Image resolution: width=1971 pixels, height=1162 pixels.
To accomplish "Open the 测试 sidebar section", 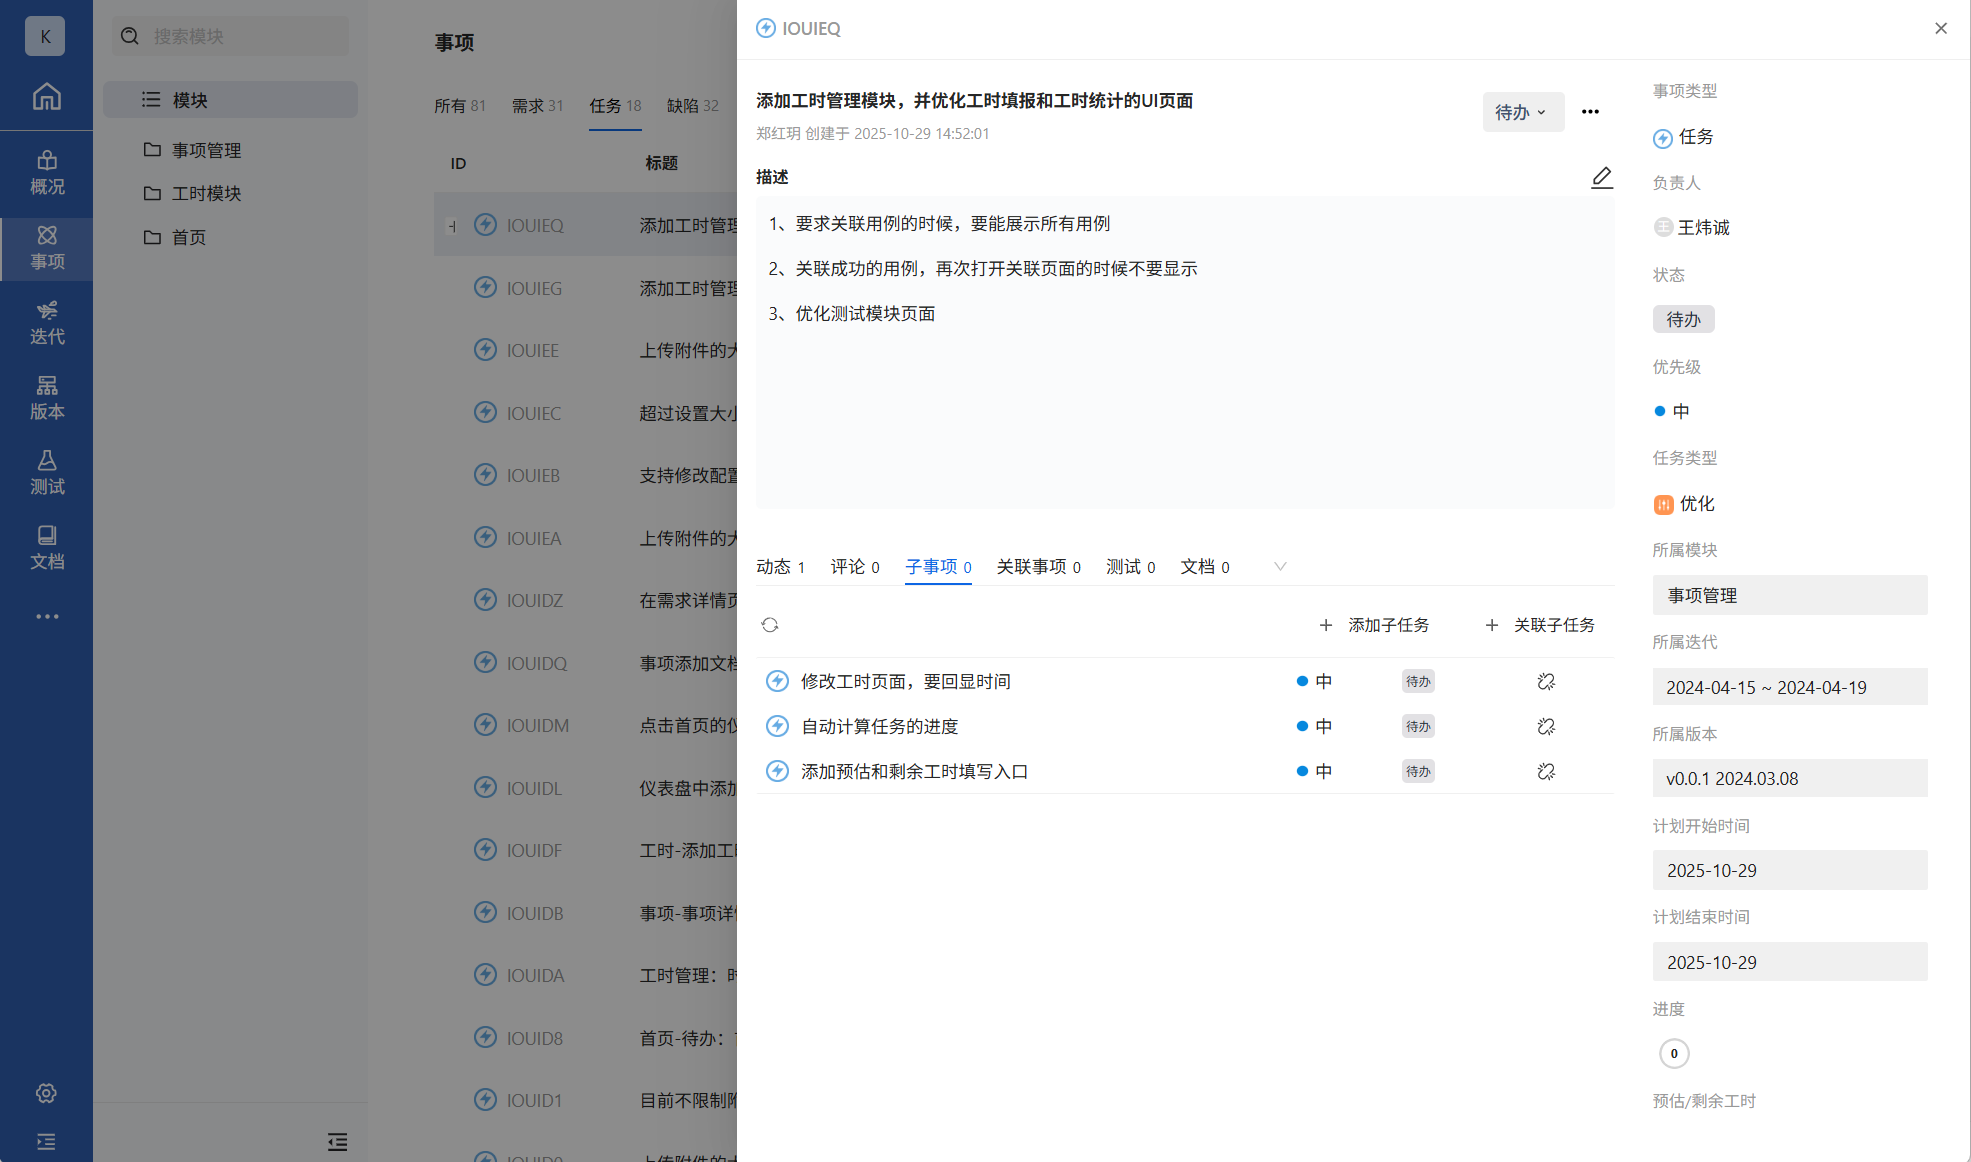I will click(46, 473).
